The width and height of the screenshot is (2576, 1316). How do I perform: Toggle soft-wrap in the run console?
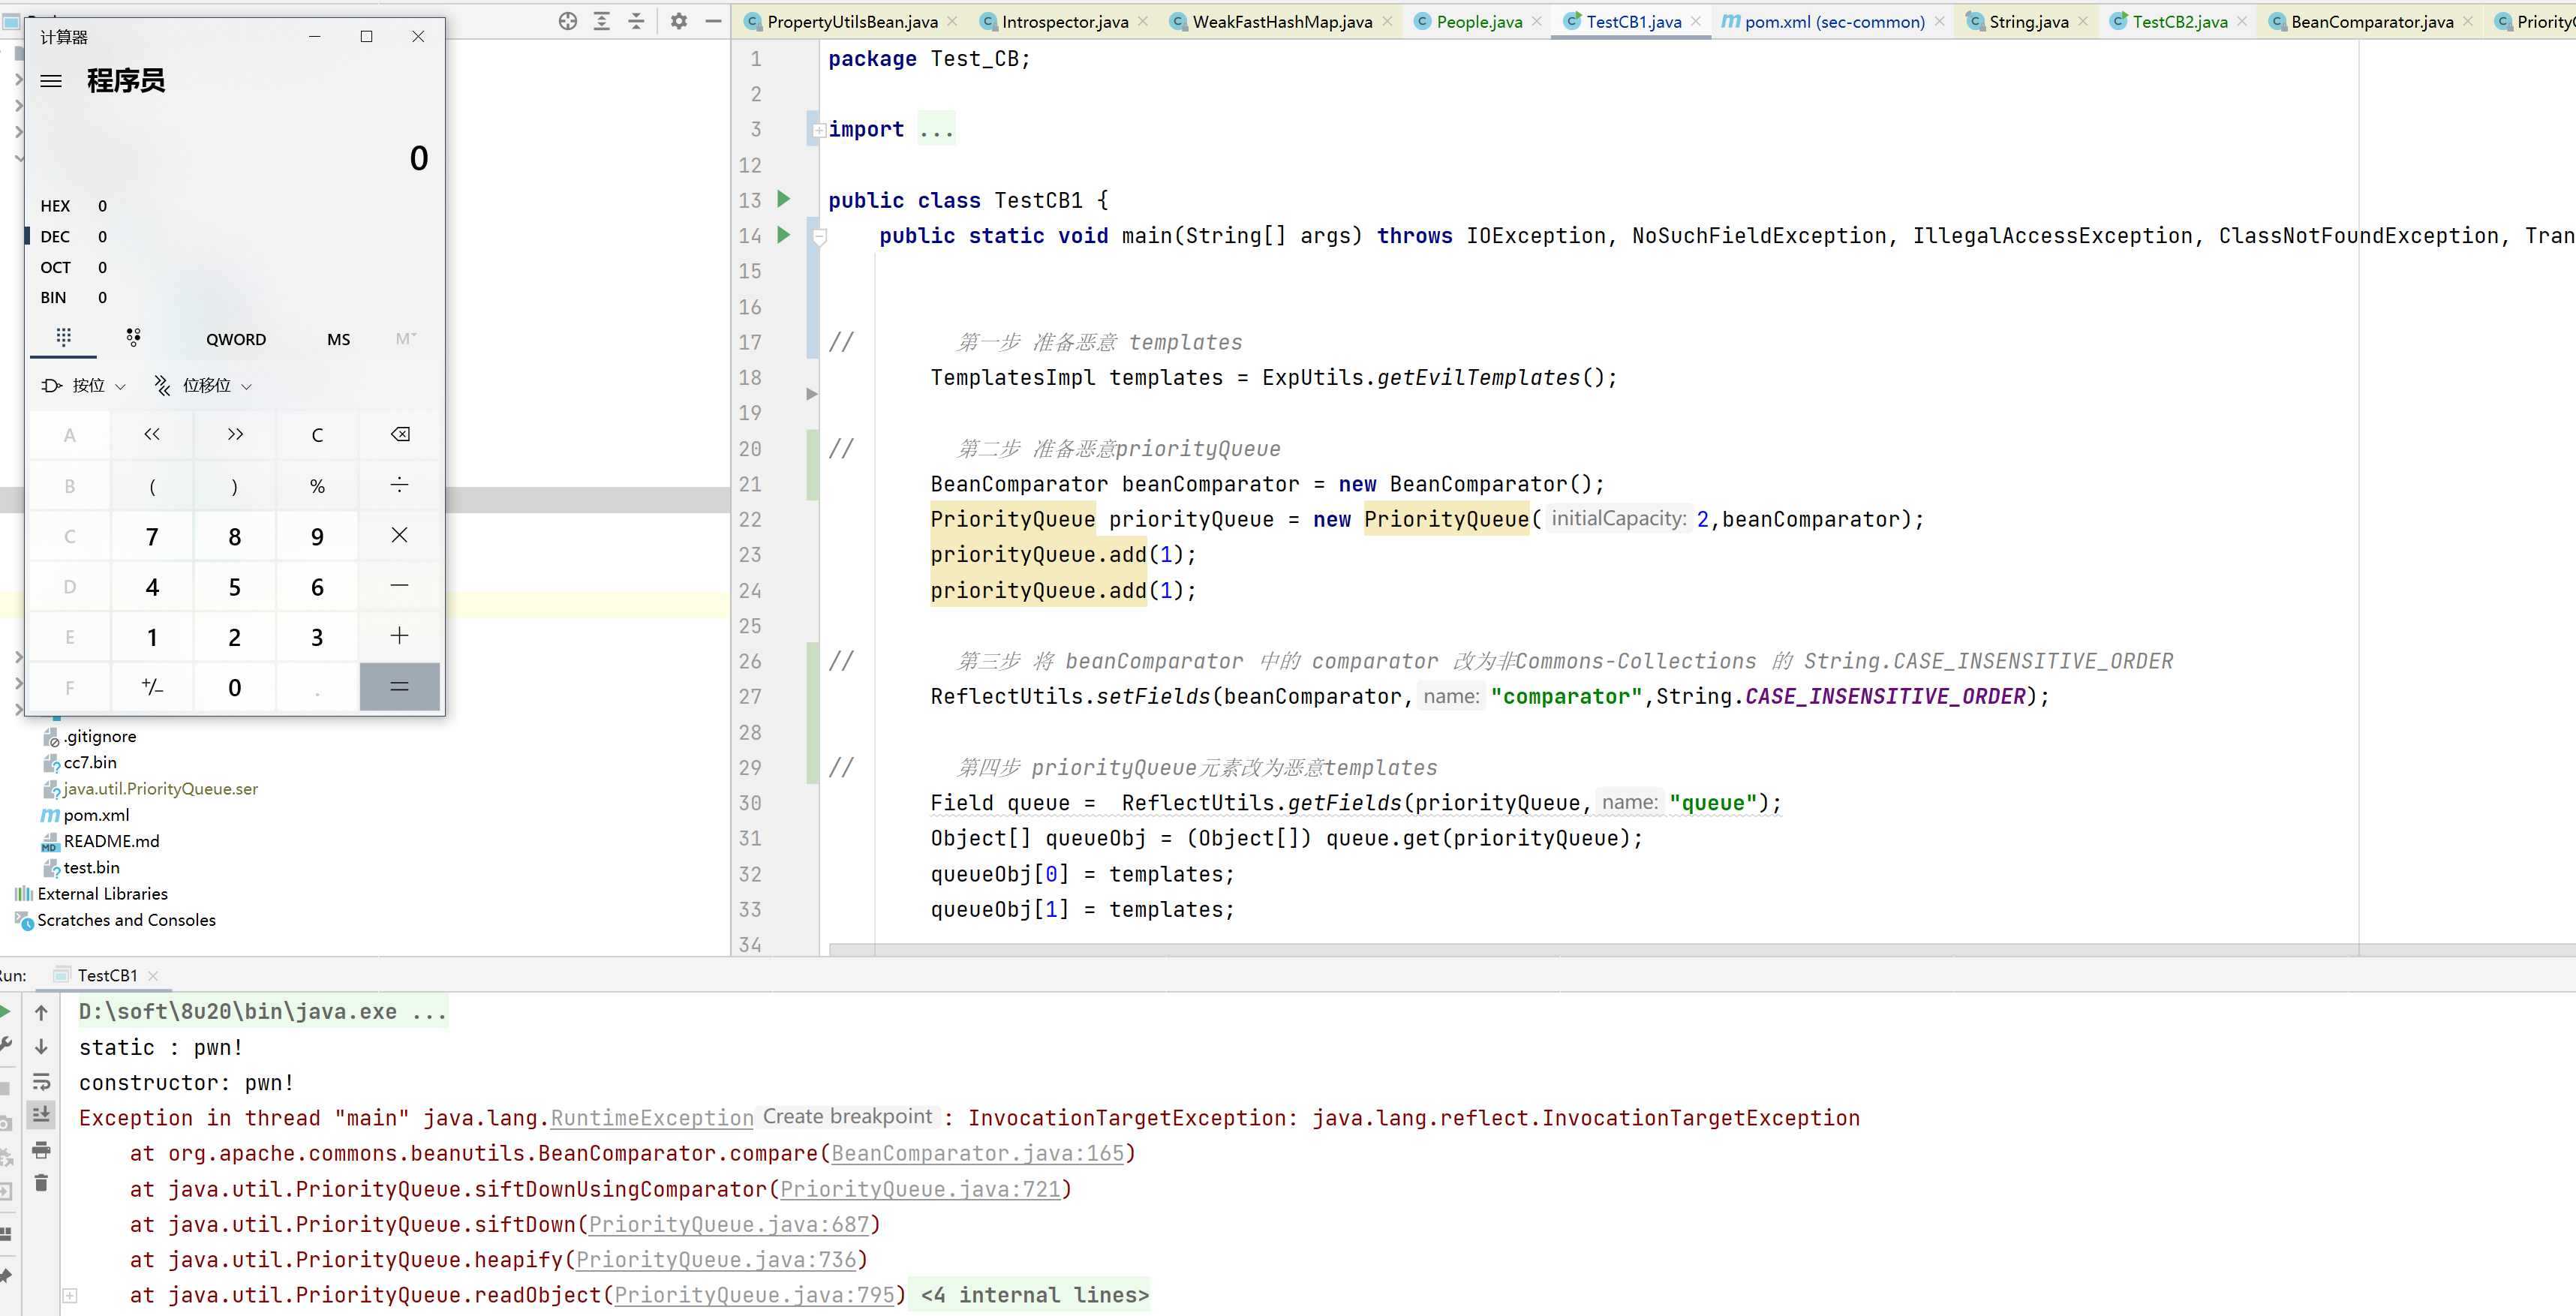click(41, 1081)
